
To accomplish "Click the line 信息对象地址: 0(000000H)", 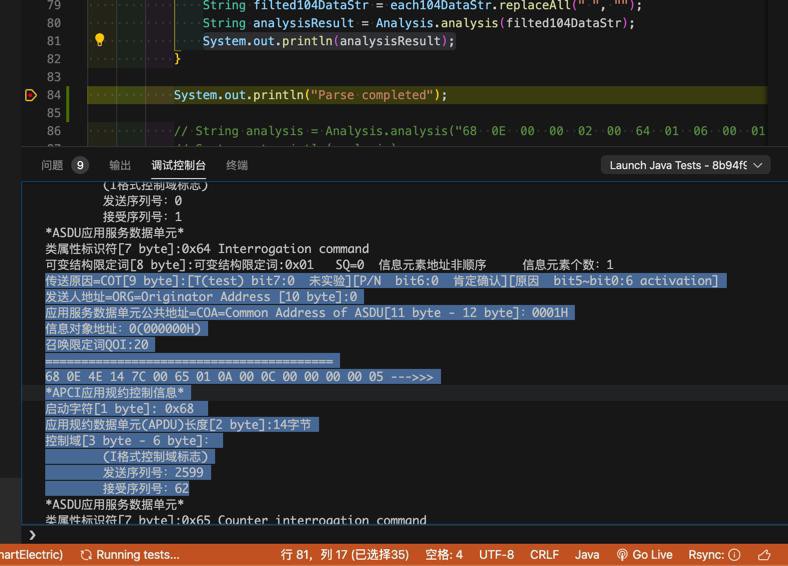I will [123, 329].
